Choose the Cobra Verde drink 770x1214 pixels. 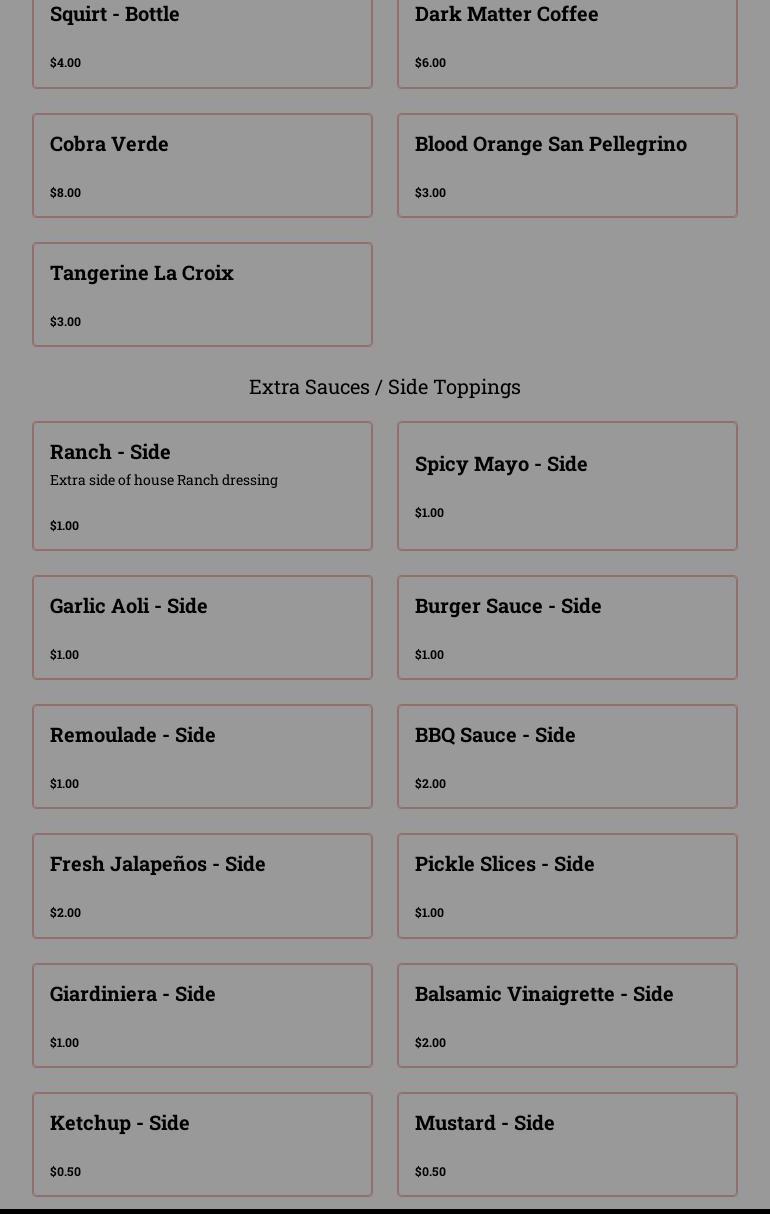tap(202, 165)
